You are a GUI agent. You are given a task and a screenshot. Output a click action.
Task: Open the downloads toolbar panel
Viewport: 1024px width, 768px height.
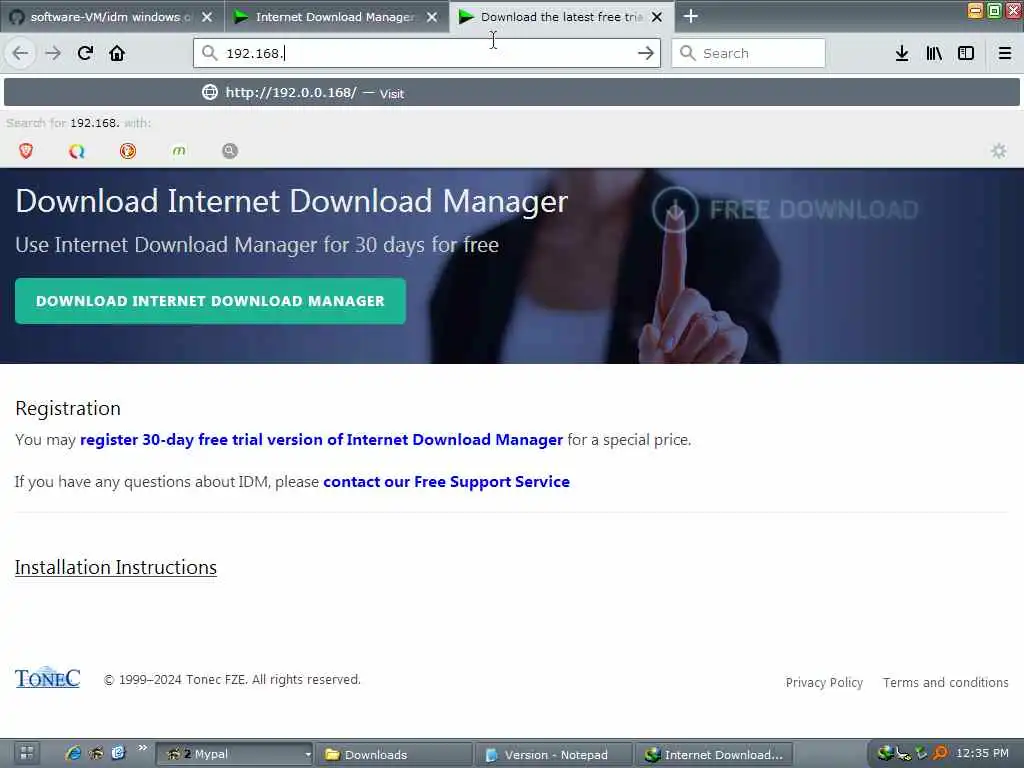[902, 53]
